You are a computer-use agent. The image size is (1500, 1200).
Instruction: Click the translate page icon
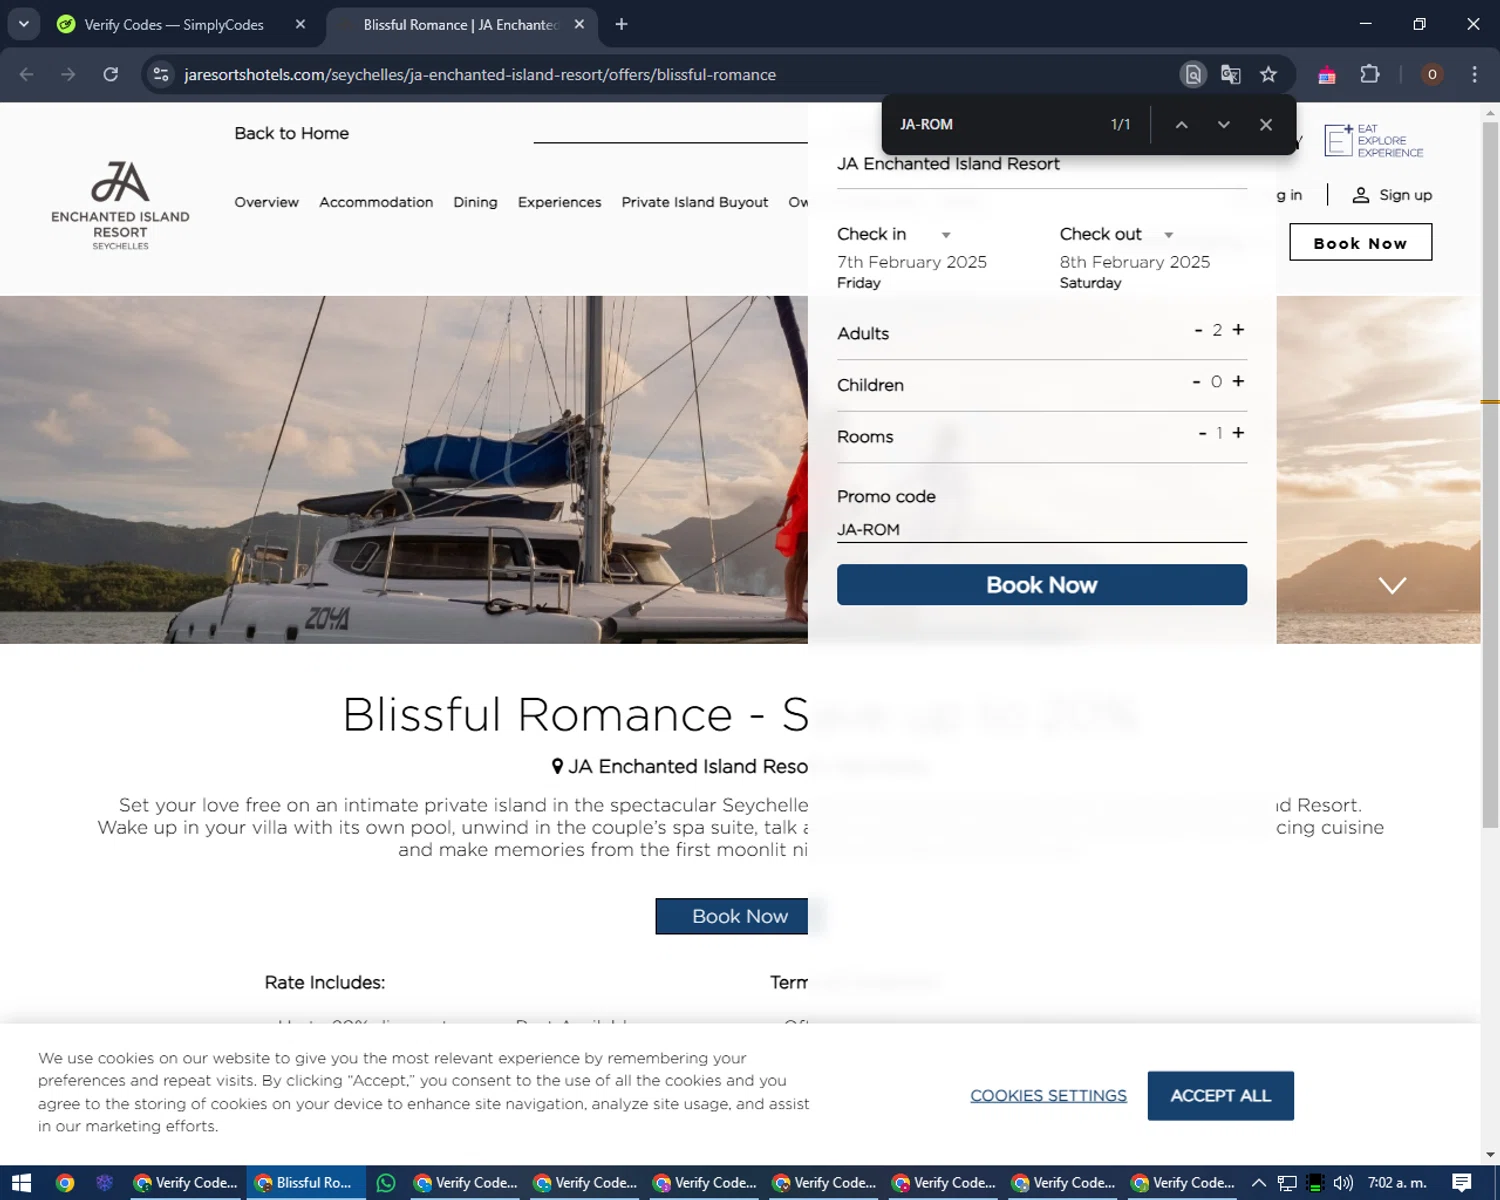click(x=1231, y=75)
